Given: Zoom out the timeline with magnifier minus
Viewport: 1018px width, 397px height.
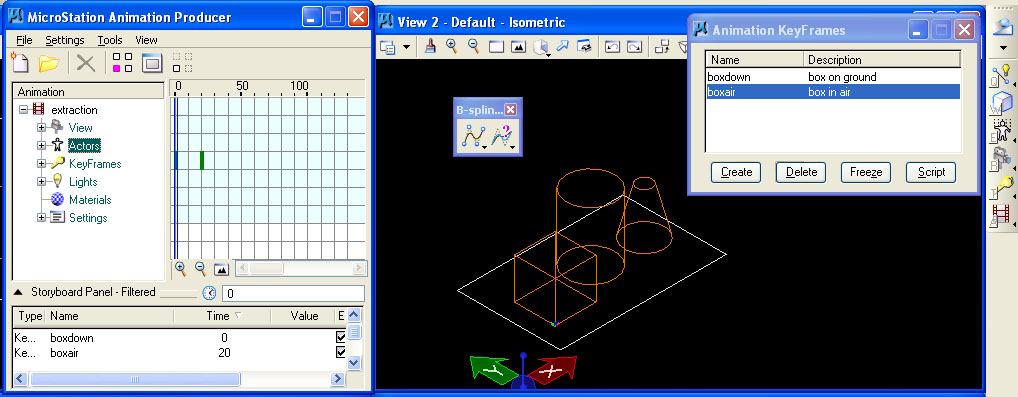Looking at the screenshot, I should click(201, 268).
